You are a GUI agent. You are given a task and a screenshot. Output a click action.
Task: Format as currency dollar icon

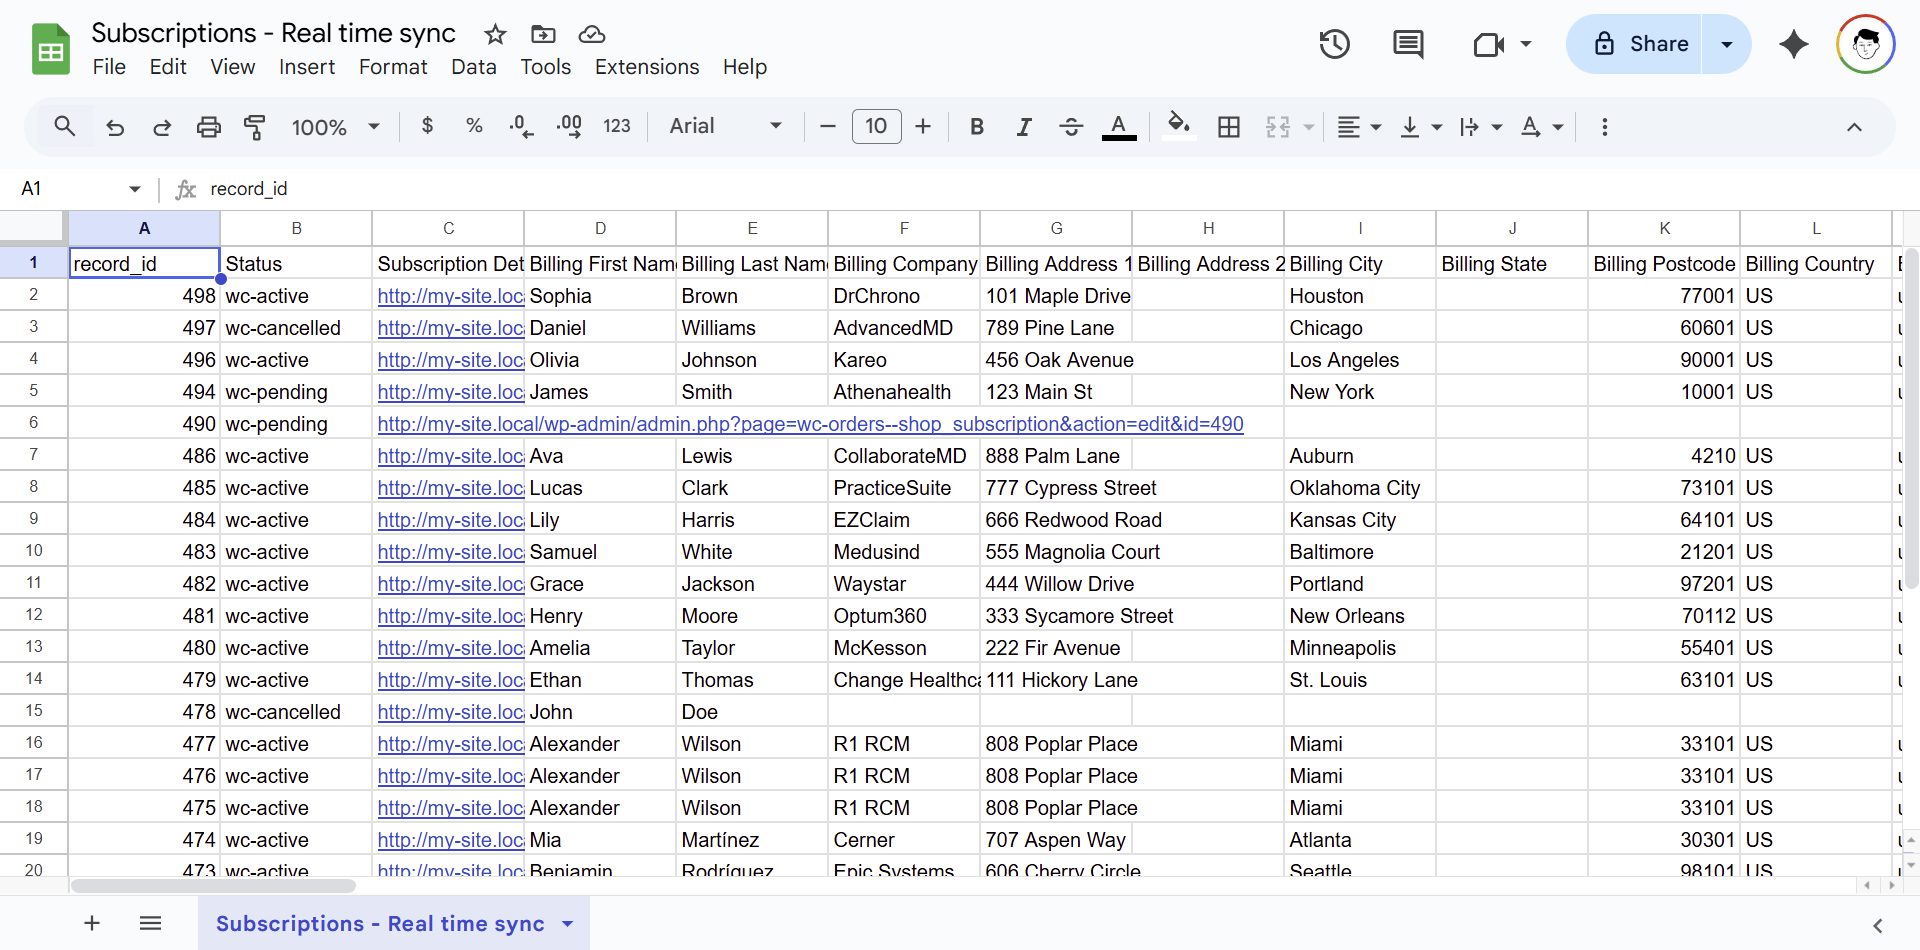point(427,126)
